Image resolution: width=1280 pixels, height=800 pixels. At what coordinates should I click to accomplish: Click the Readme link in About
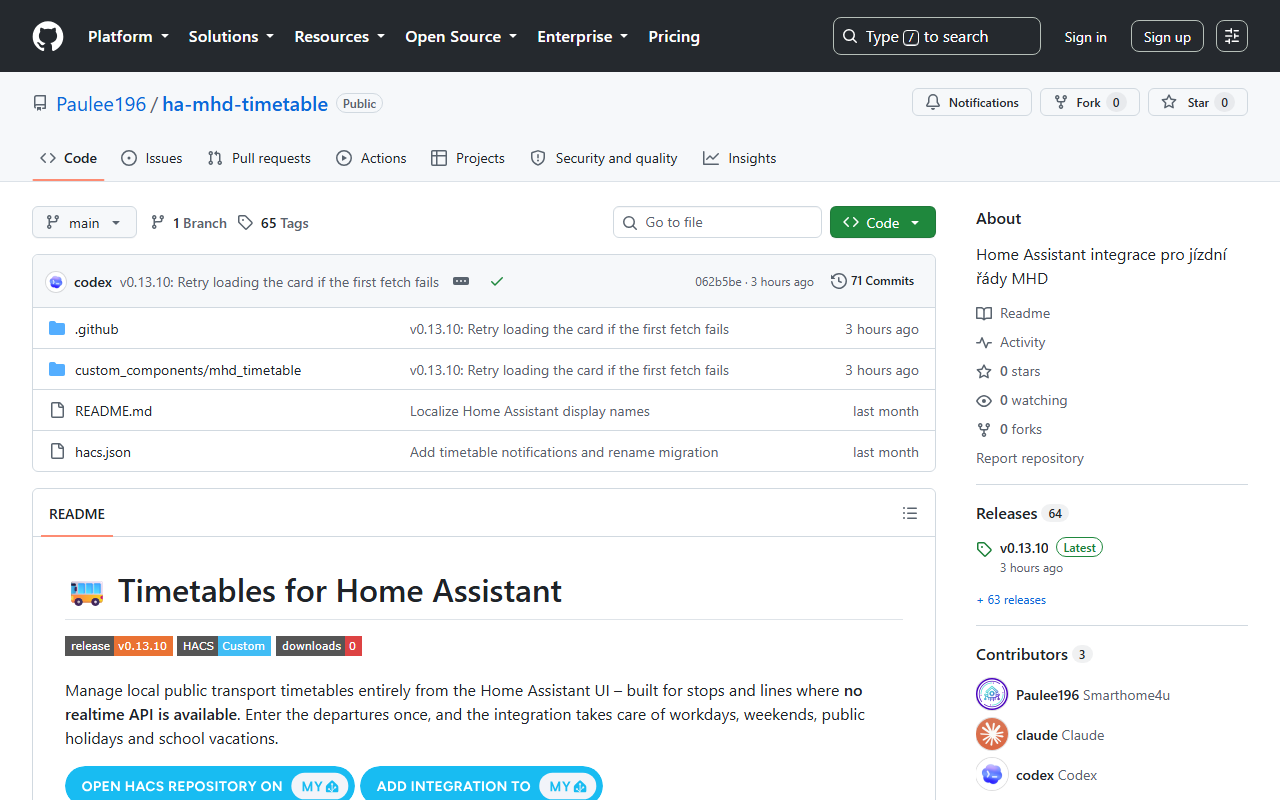[x=1013, y=313]
